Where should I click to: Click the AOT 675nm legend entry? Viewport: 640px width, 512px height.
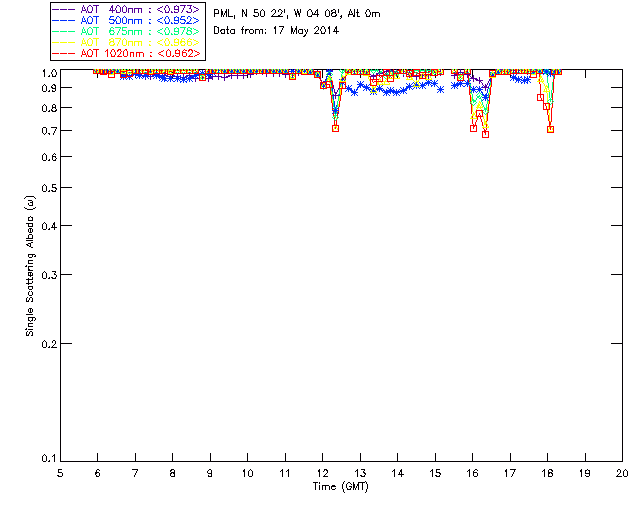click(x=126, y=31)
